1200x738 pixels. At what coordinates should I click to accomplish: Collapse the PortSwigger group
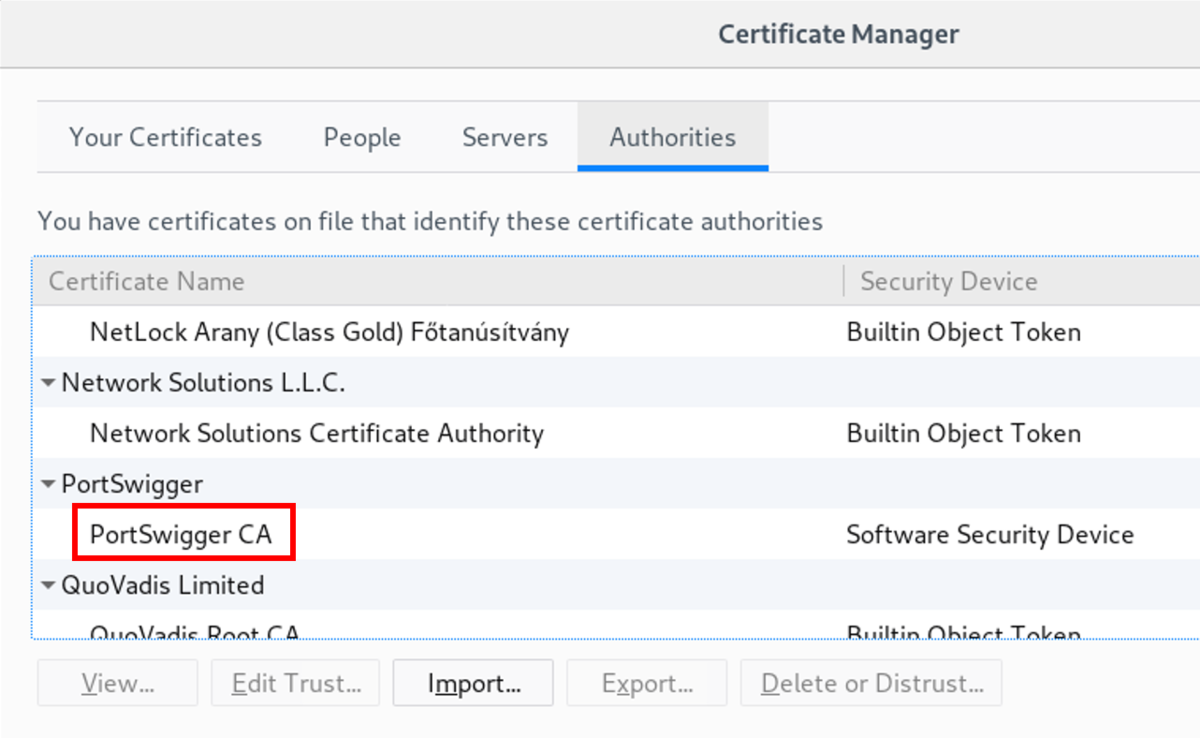tap(49, 484)
